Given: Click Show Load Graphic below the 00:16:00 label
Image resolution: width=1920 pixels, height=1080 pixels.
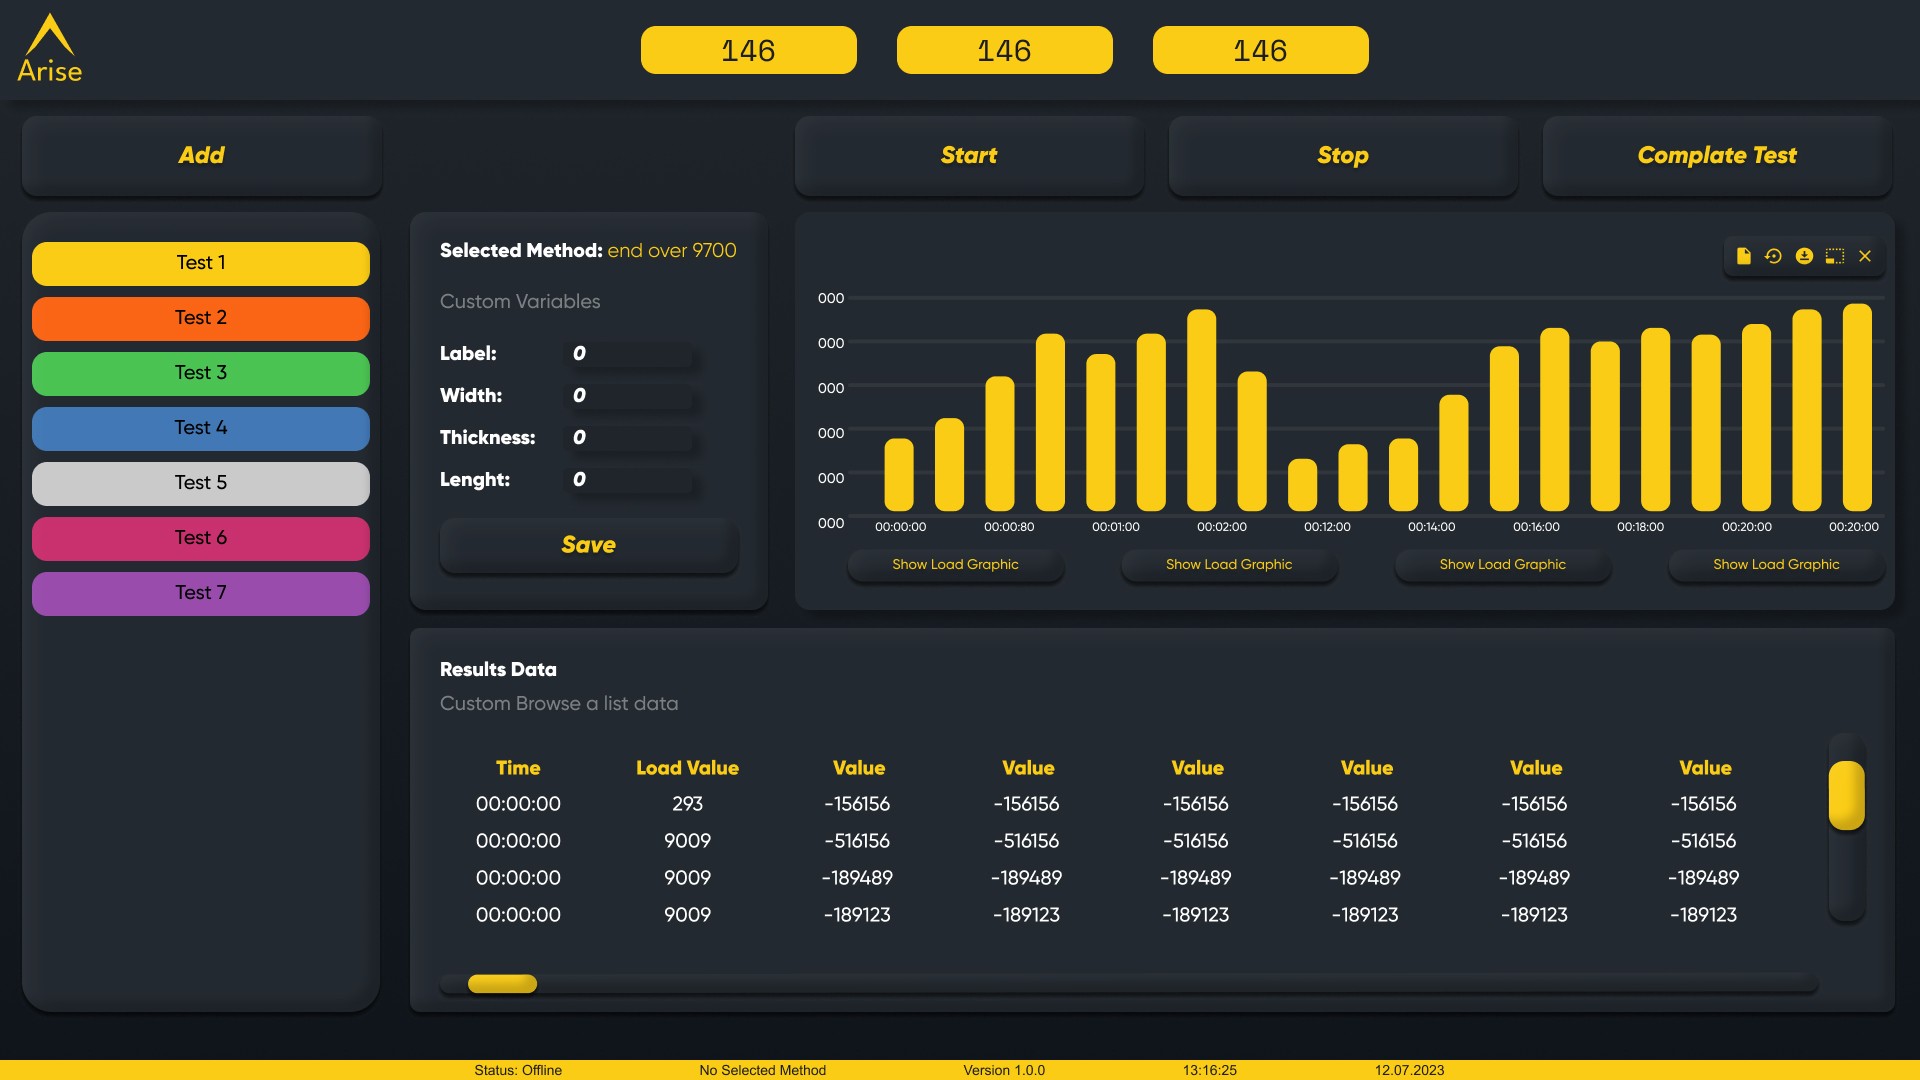Looking at the screenshot, I should click(1503, 565).
